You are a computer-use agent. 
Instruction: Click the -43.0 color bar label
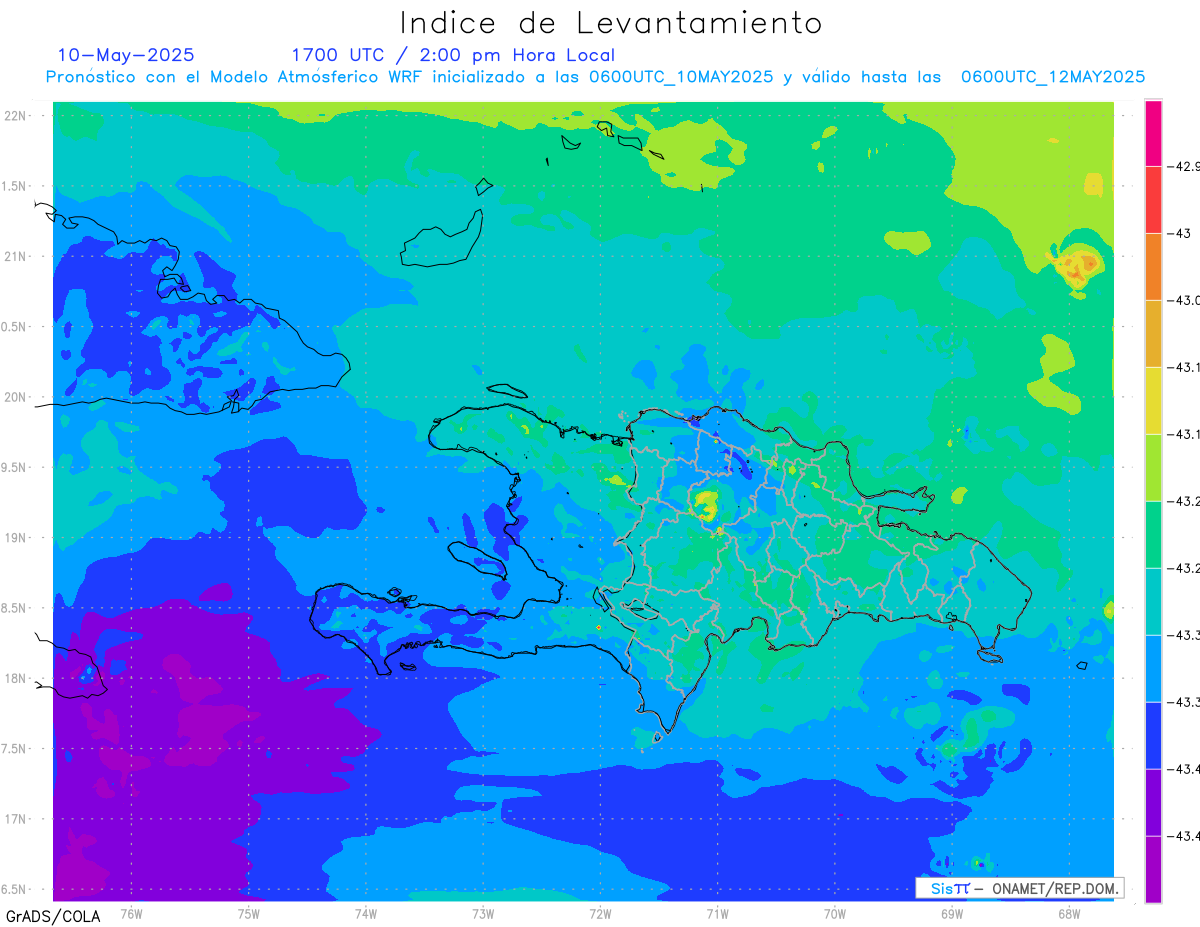point(1186,300)
